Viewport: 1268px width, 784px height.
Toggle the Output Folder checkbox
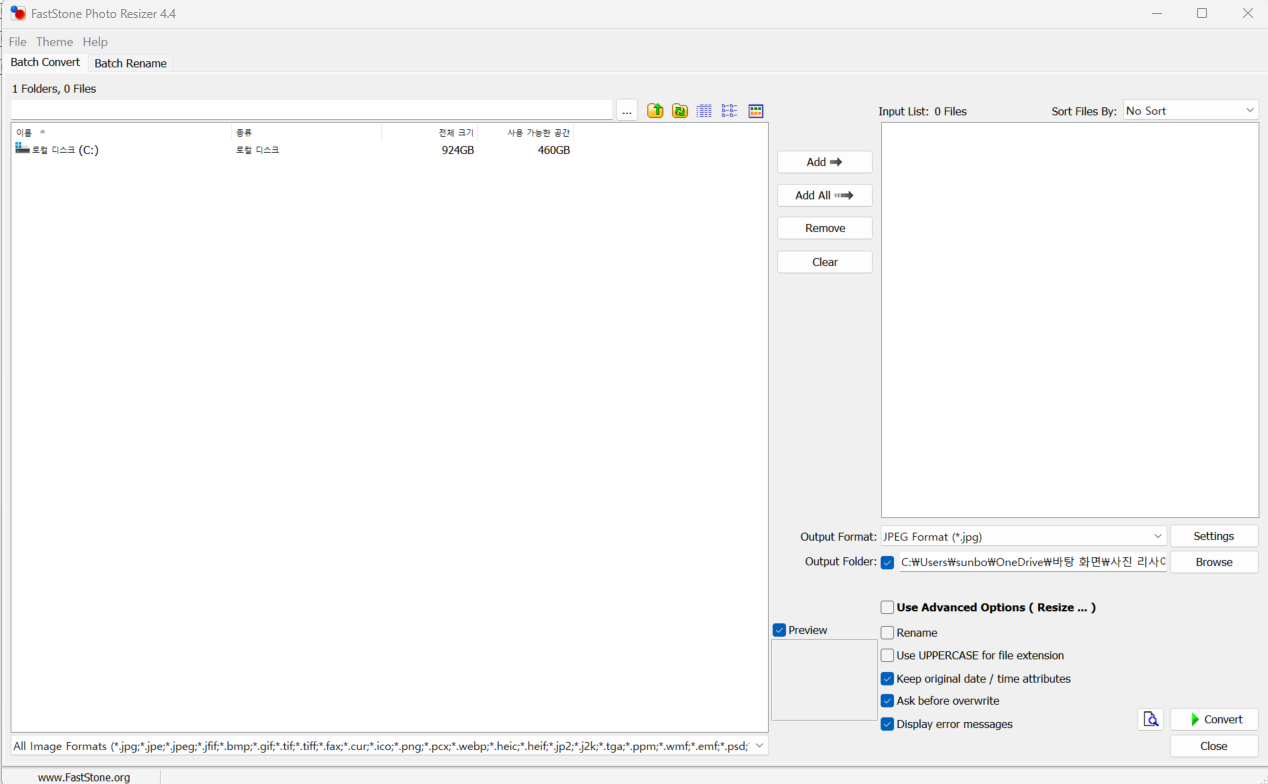pos(888,562)
